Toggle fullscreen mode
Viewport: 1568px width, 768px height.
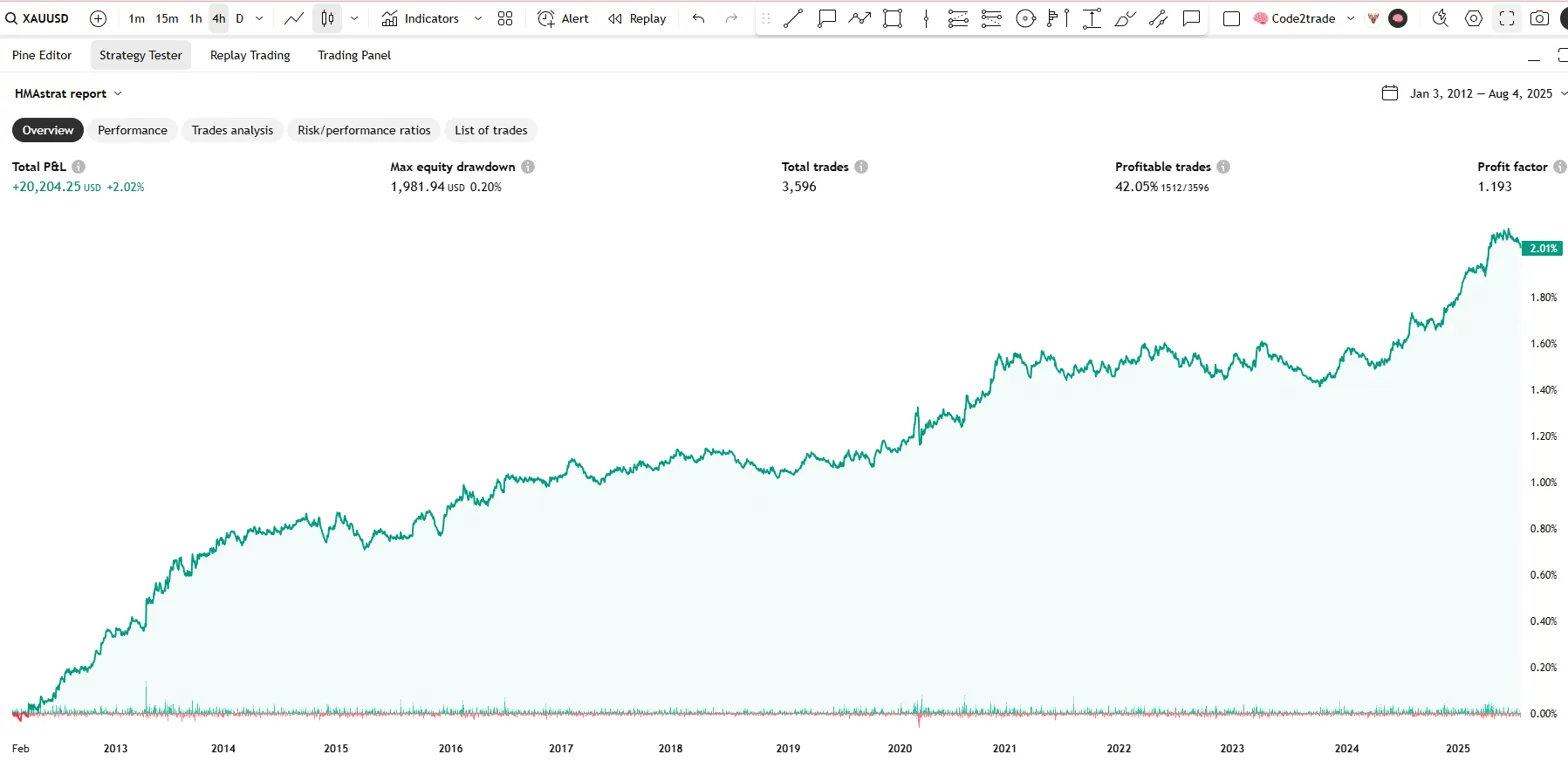[1506, 18]
